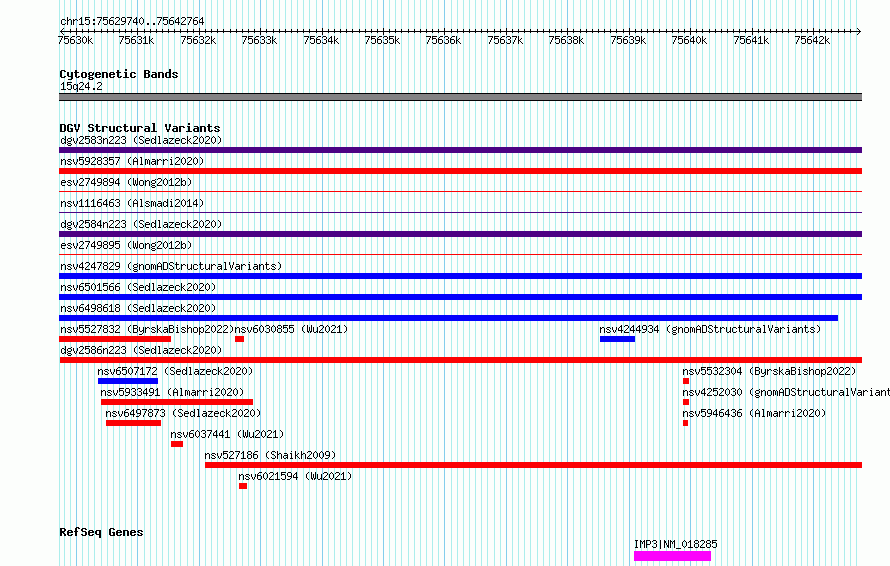Open the nsv5527832 (ByrskaBishop2022) label
The height and width of the screenshot is (566, 890).
coord(147,329)
